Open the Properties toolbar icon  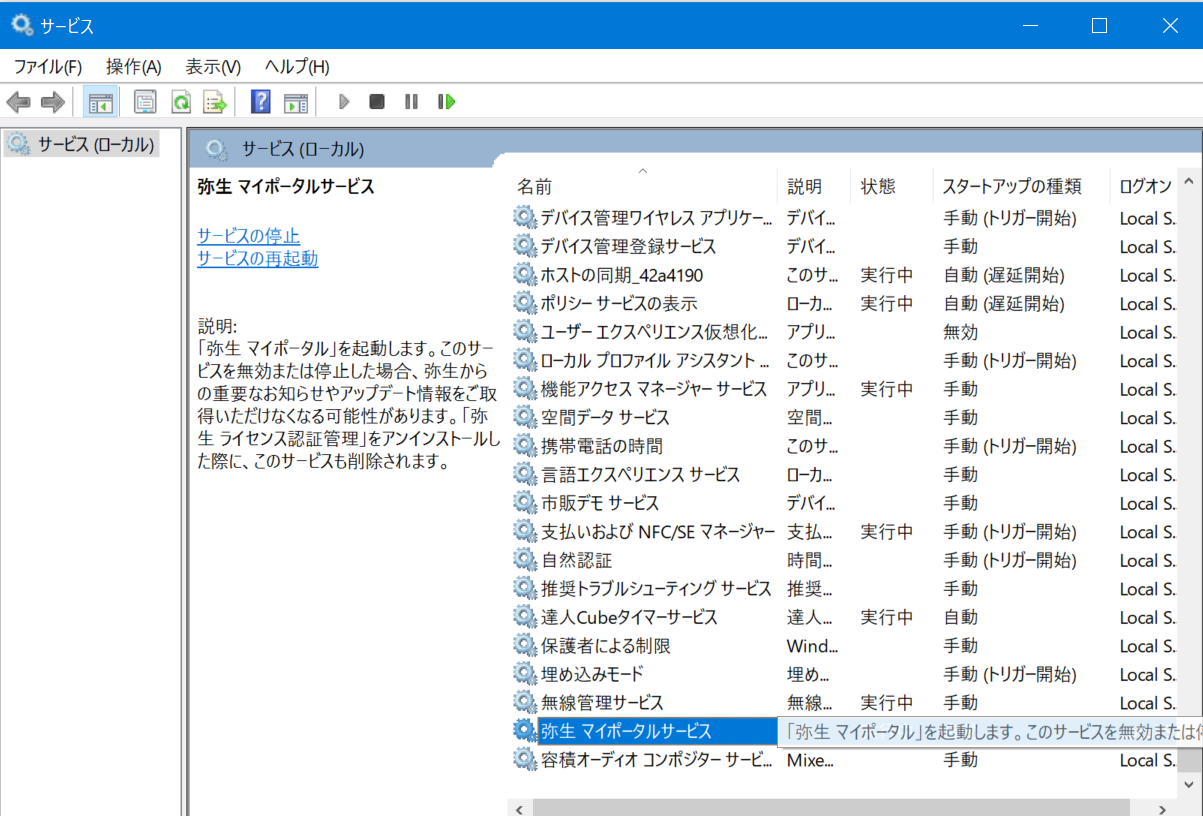[x=146, y=102]
